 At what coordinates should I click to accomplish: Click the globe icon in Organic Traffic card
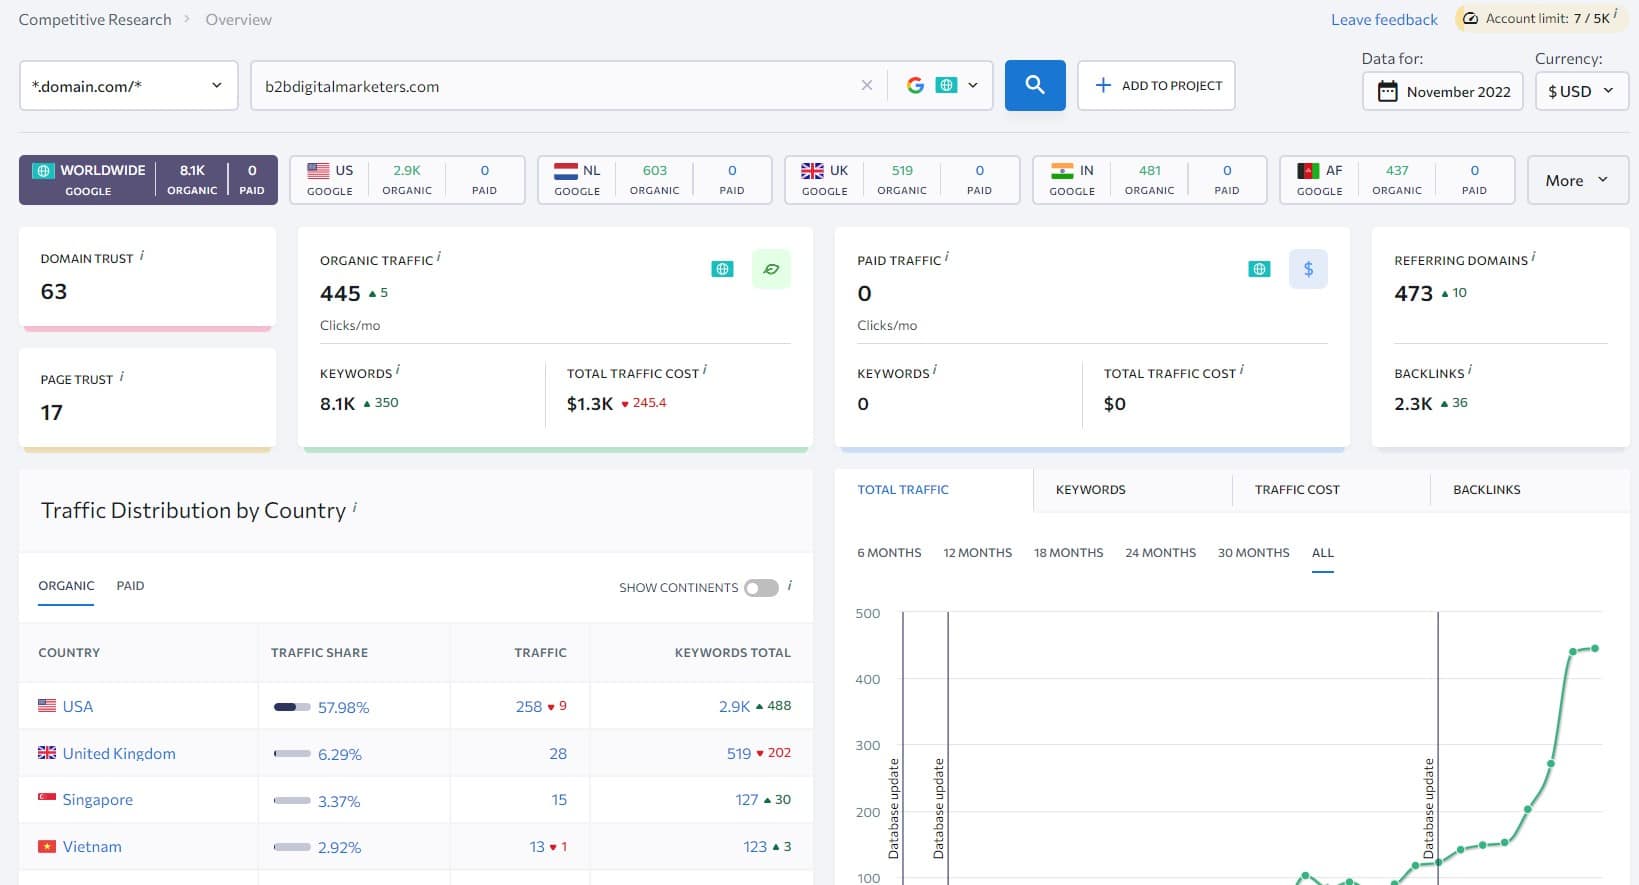[722, 269]
